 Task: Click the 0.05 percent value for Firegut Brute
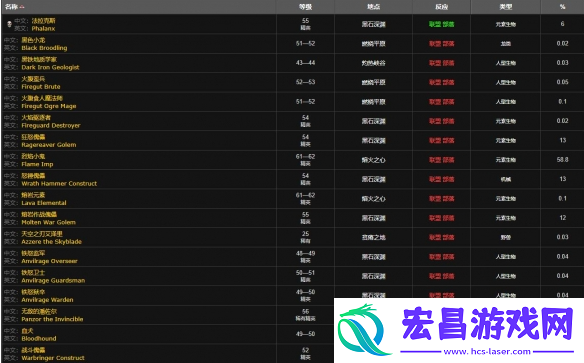(562, 82)
